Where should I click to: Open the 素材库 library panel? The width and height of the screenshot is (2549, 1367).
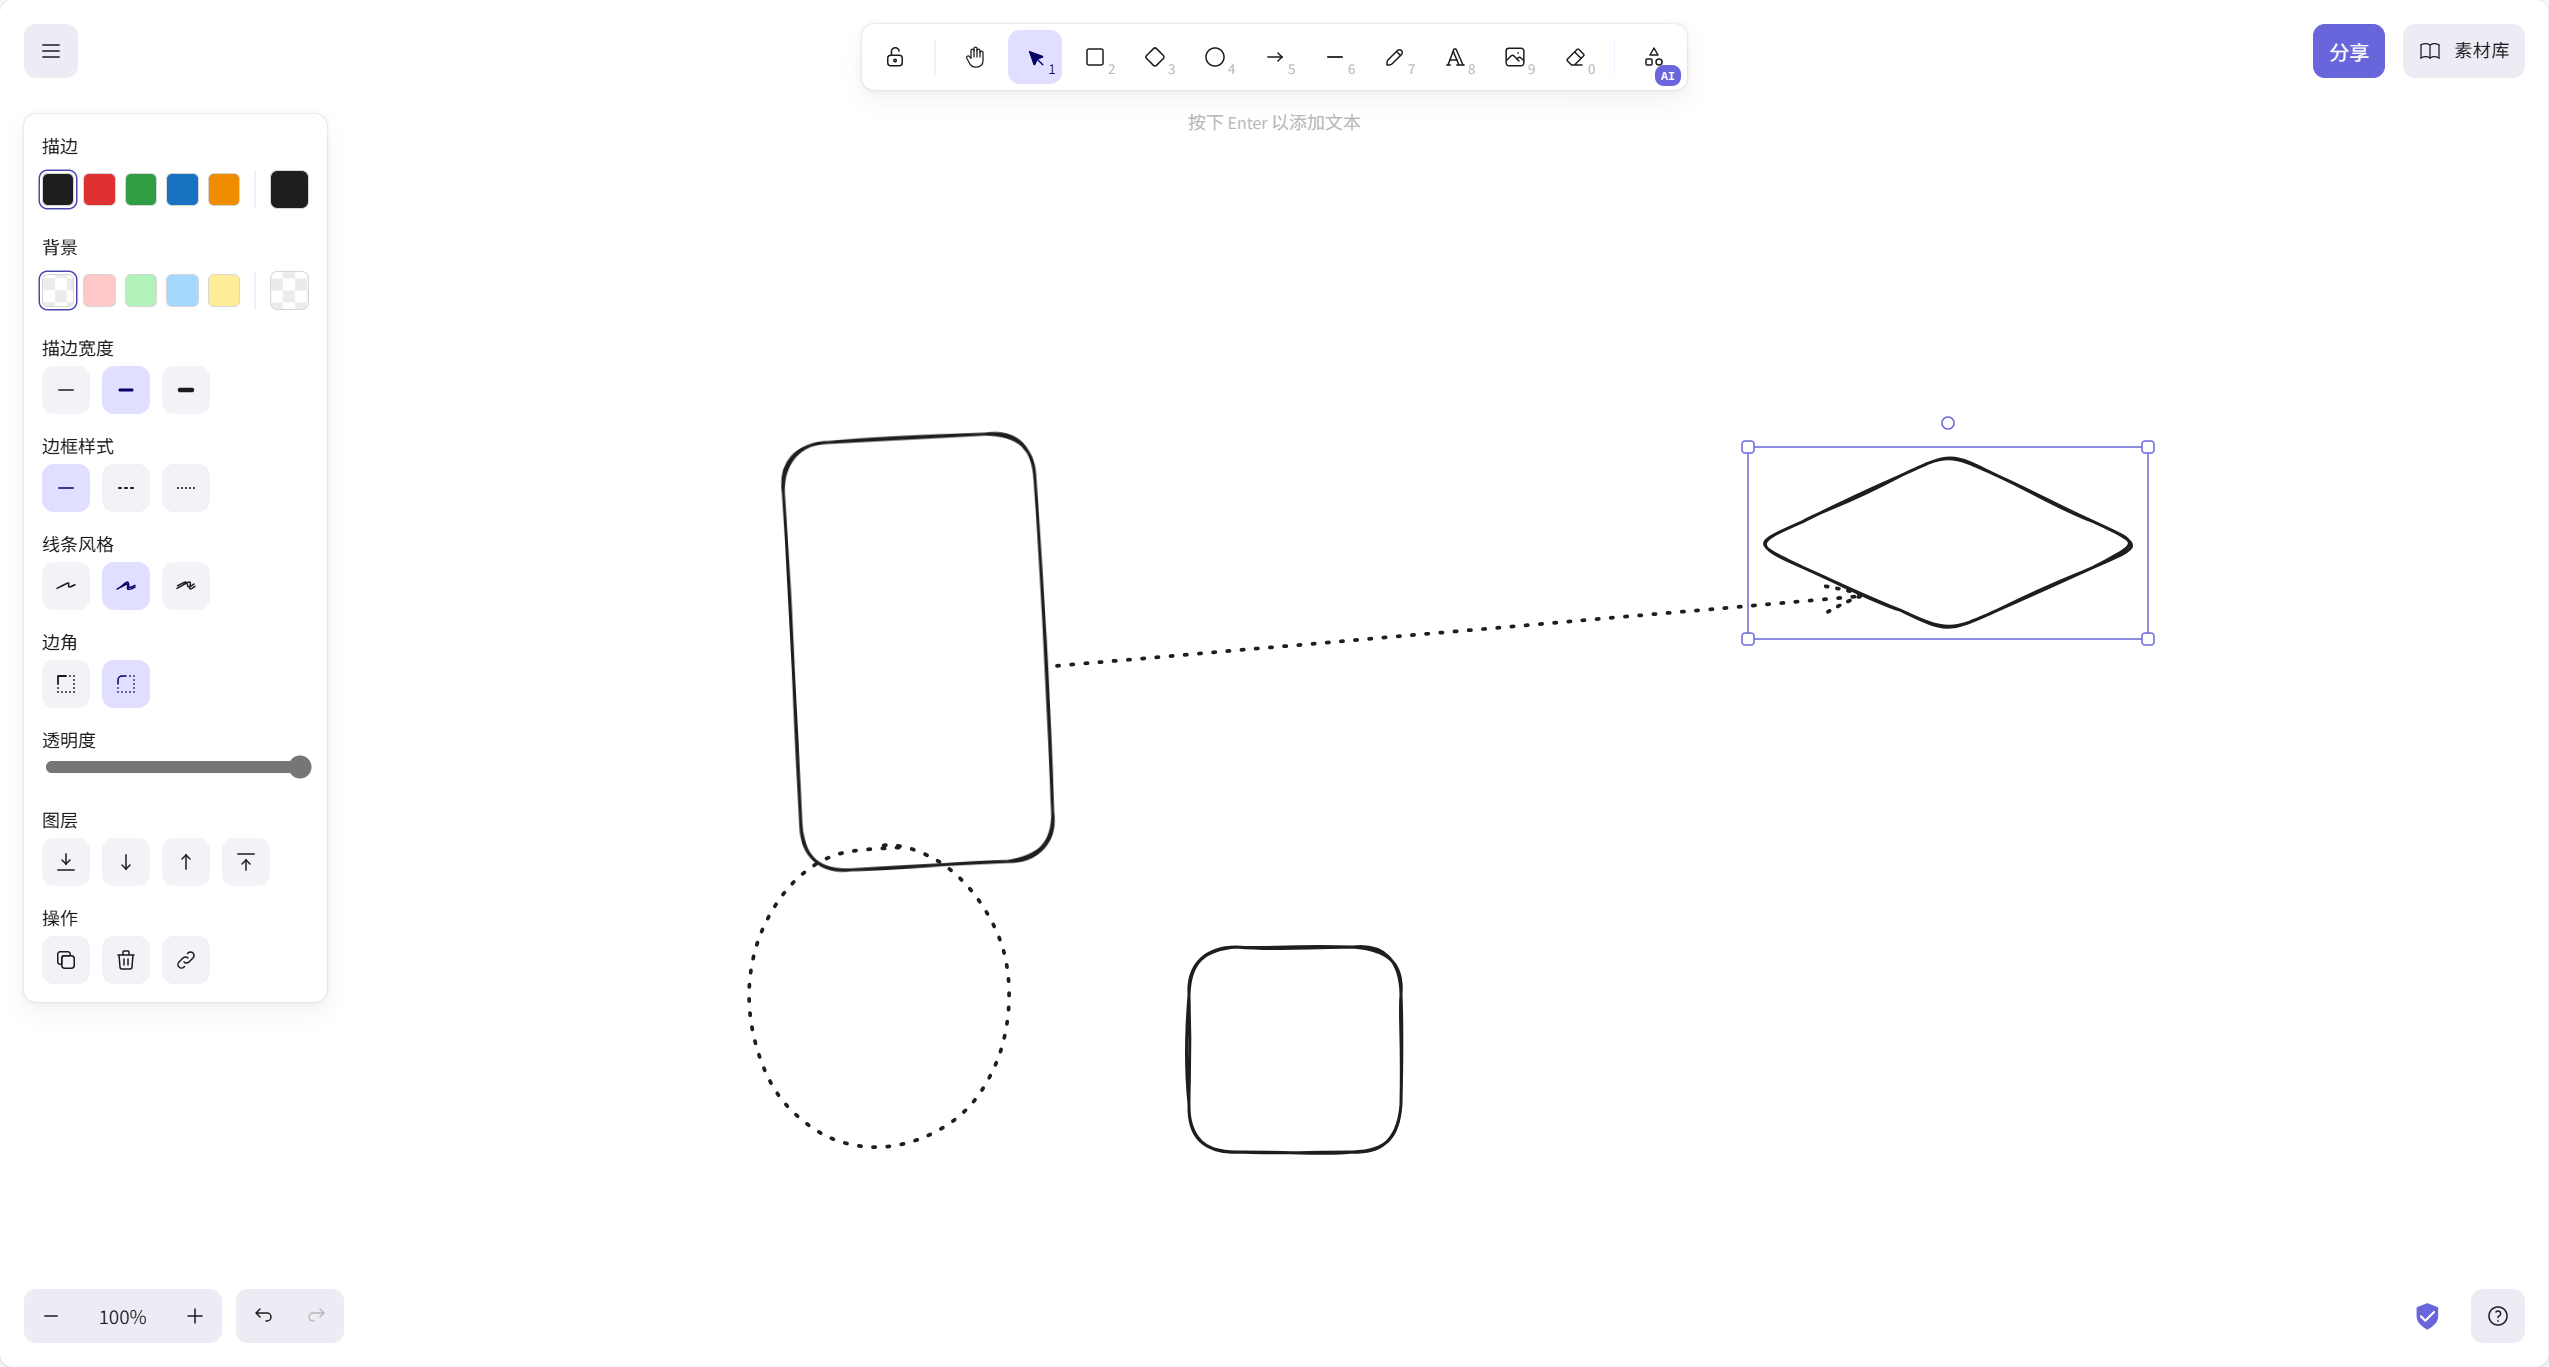coord(2463,51)
